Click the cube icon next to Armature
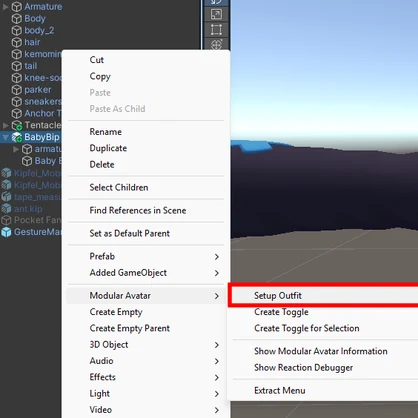This screenshot has height=418, width=418. tap(17, 7)
